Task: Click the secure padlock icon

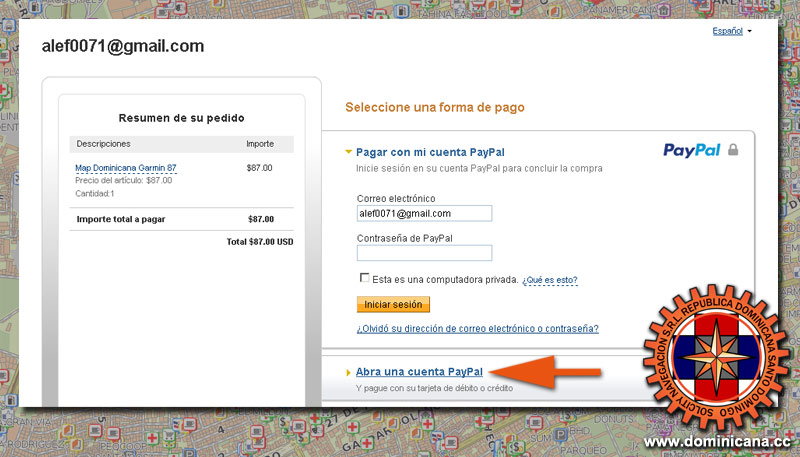Action: click(733, 149)
